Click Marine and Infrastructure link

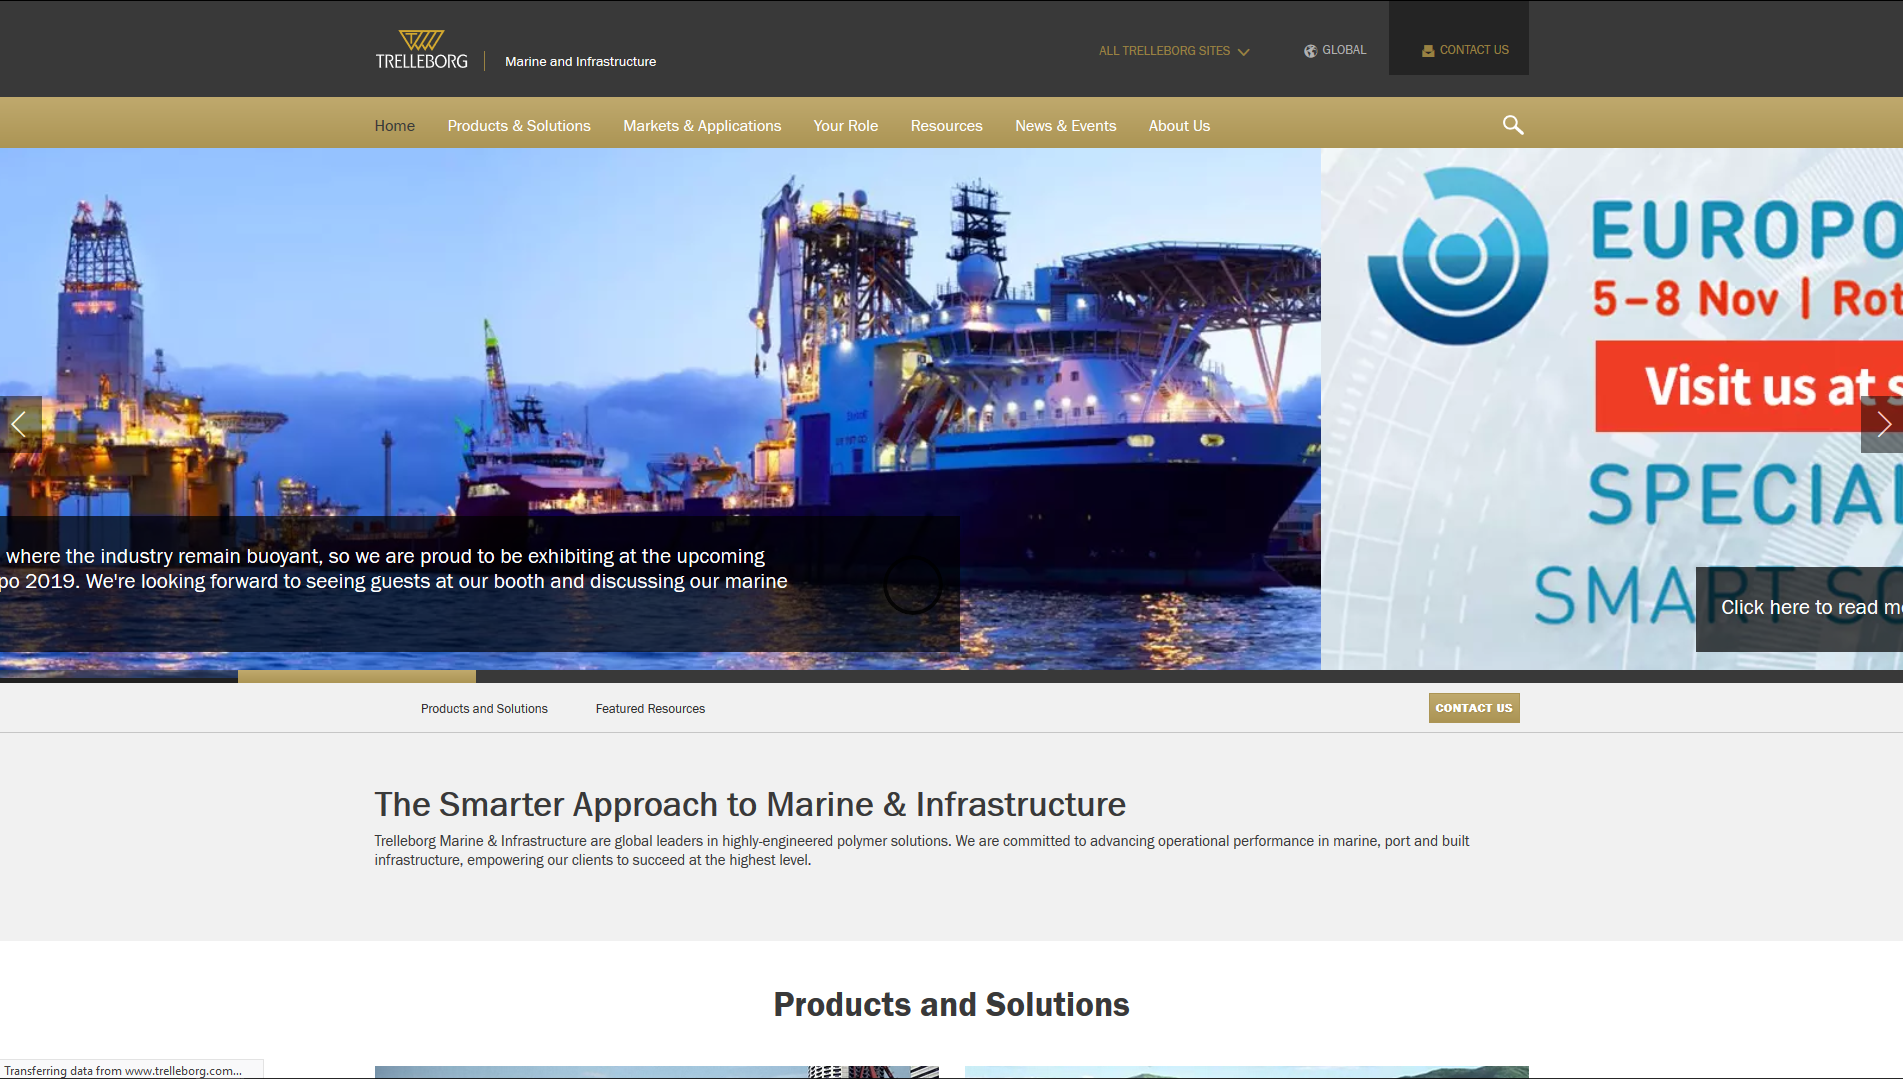tap(581, 62)
